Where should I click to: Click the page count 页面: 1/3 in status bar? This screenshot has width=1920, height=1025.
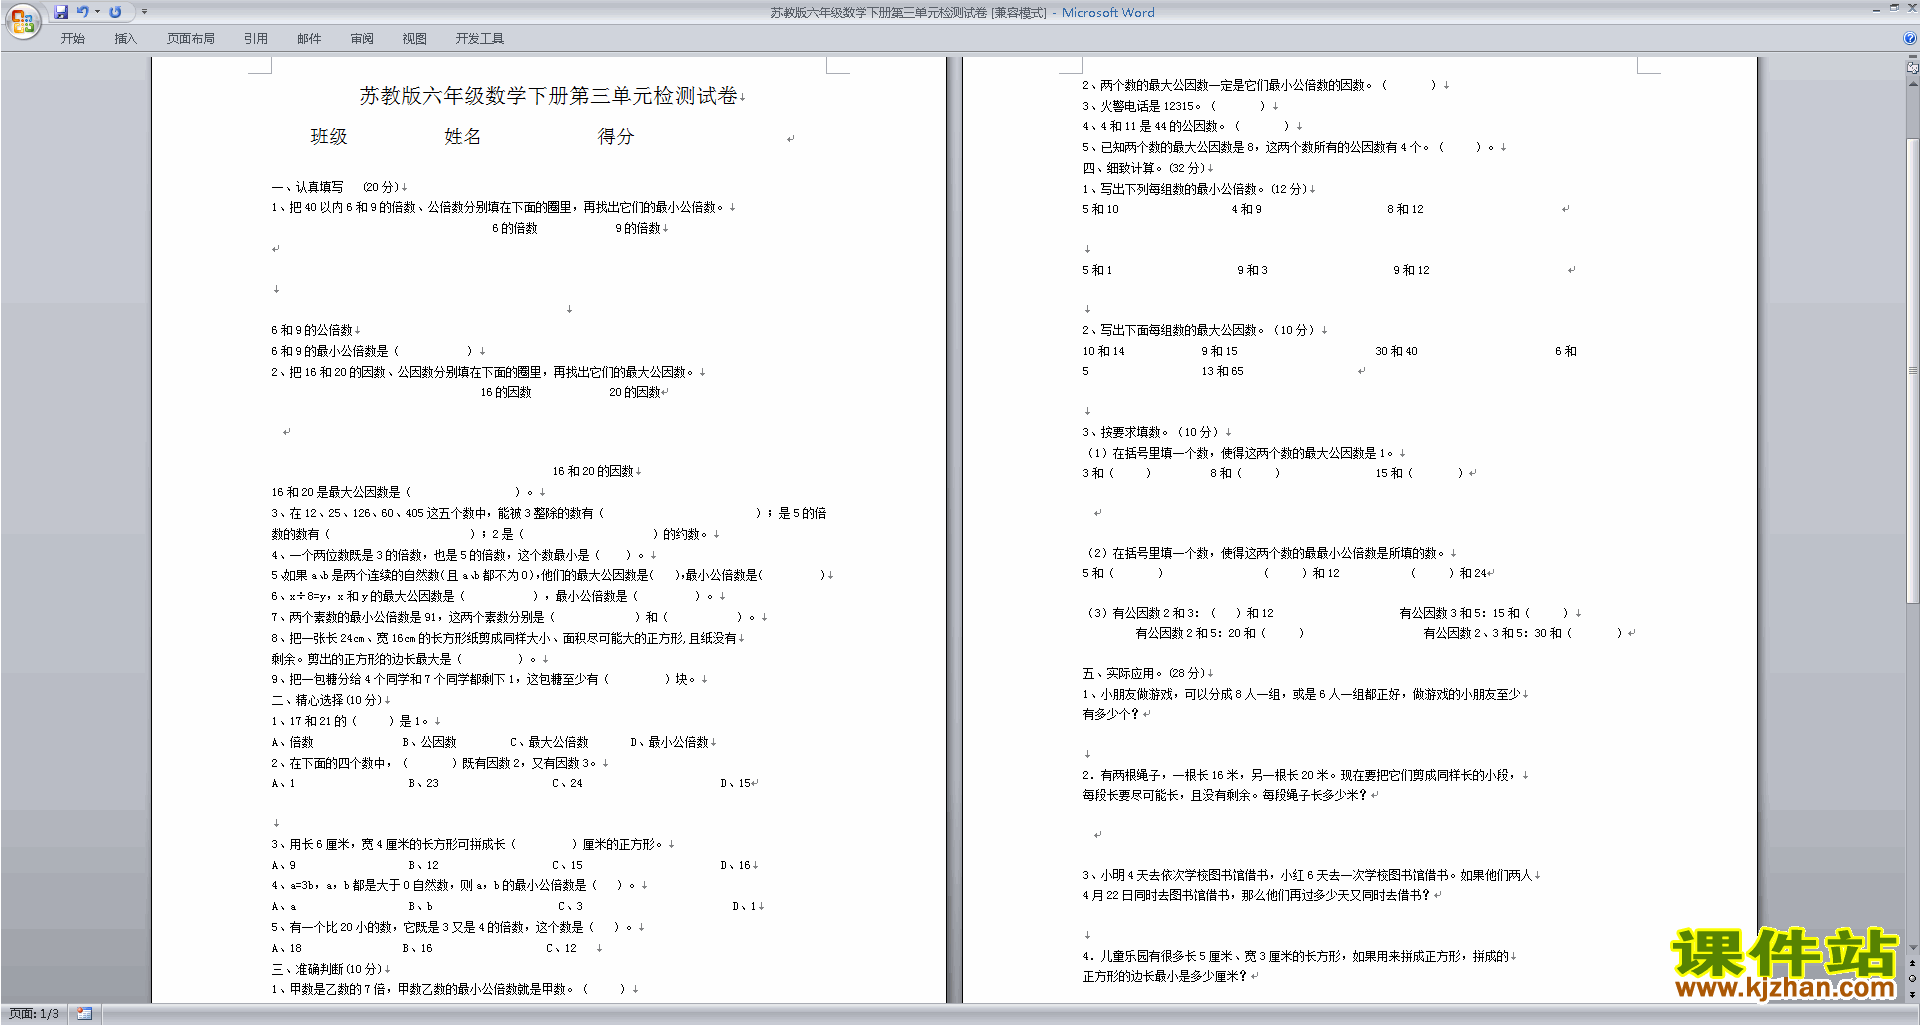click(x=34, y=1014)
